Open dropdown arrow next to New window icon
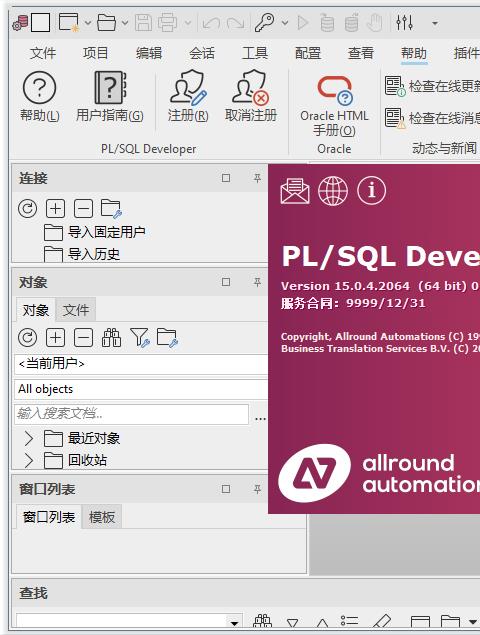The image size is (480, 635). coord(88,23)
